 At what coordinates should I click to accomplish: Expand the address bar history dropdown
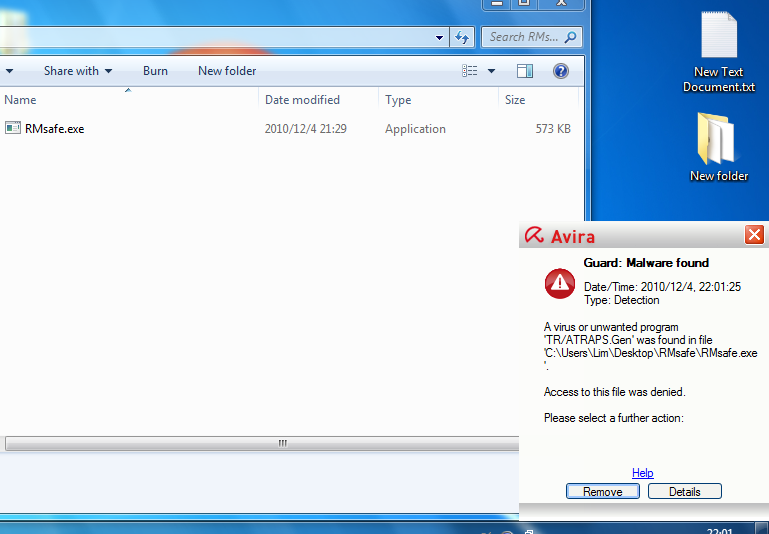pyautogui.click(x=439, y=37)
